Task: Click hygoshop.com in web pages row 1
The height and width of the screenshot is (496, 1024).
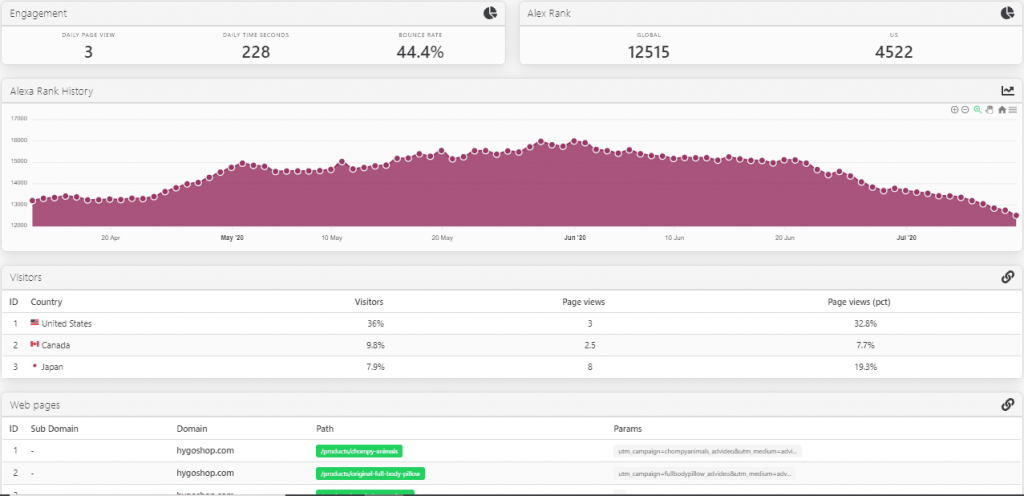Action: point(205,450)
